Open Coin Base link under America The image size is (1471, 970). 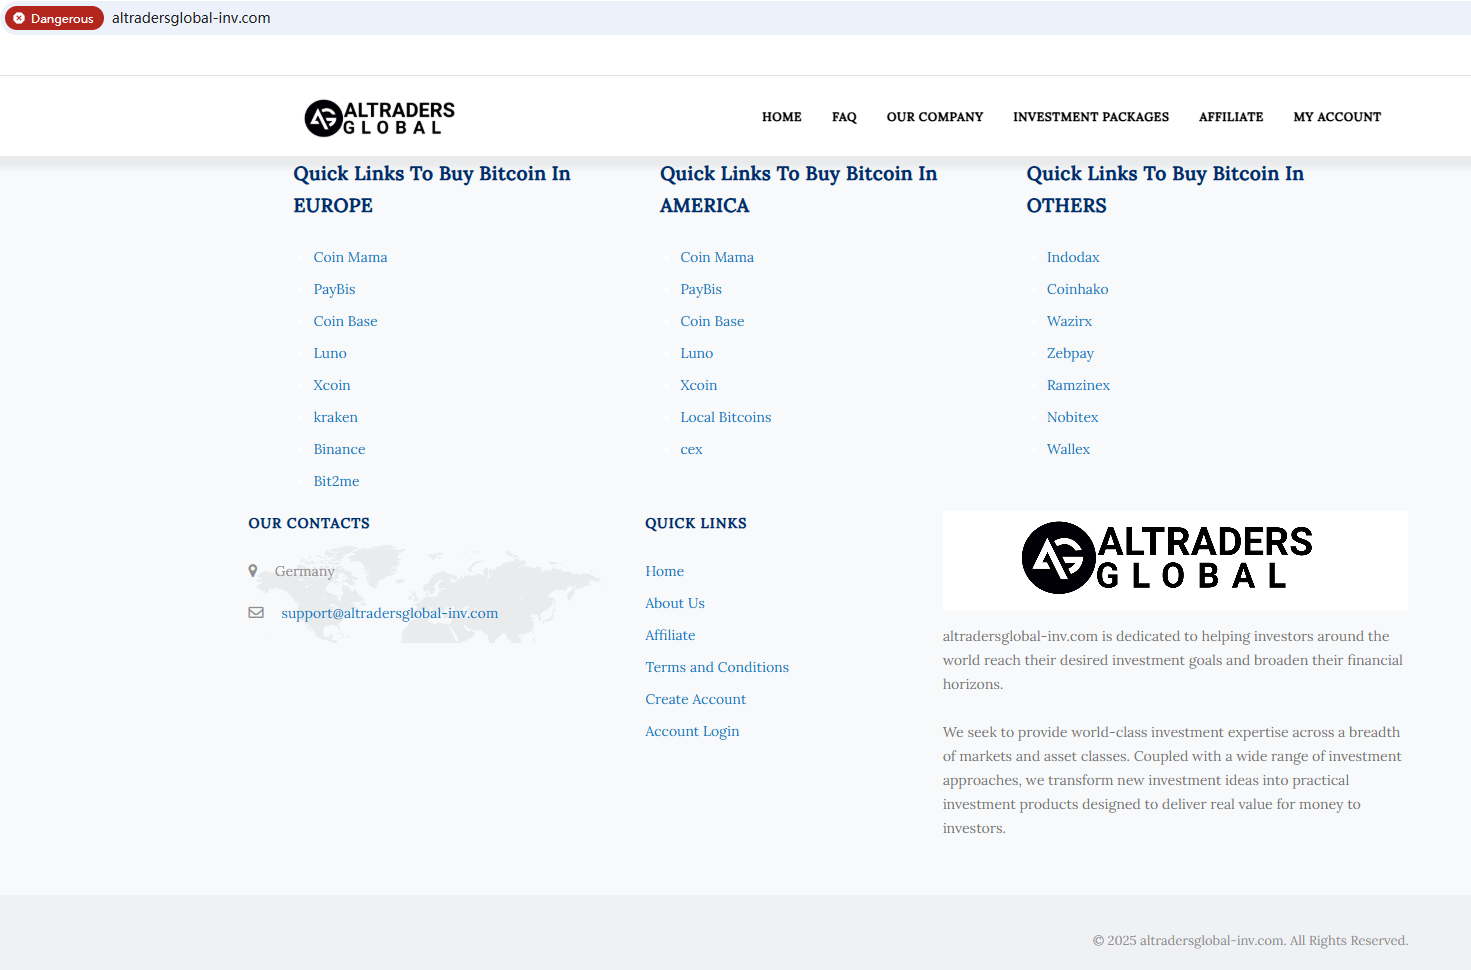(x=712, y=321)
